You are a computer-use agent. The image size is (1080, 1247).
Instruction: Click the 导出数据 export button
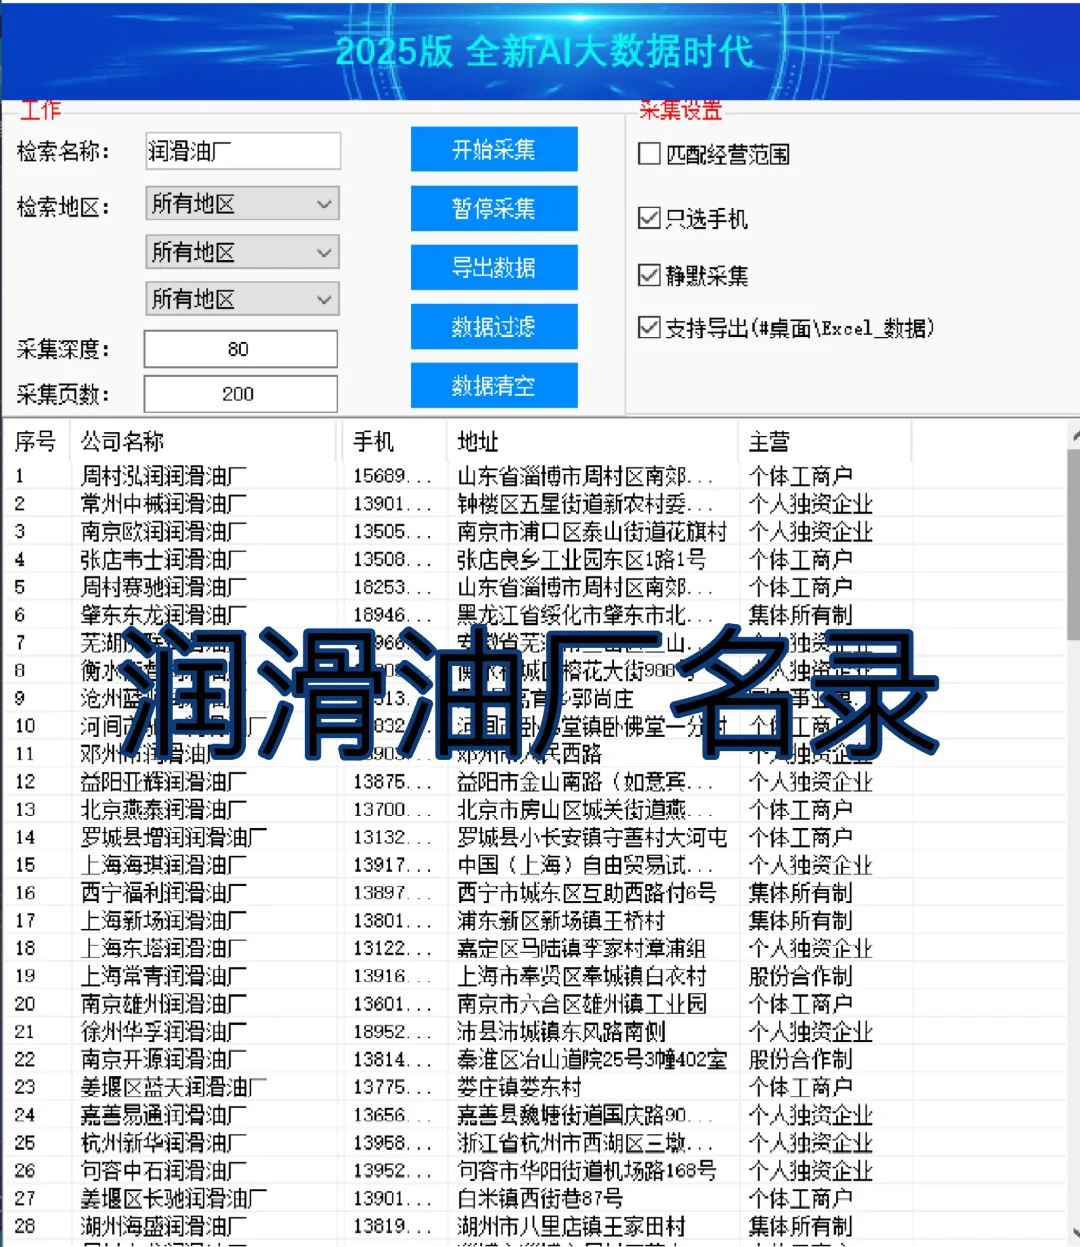[493, 267]
